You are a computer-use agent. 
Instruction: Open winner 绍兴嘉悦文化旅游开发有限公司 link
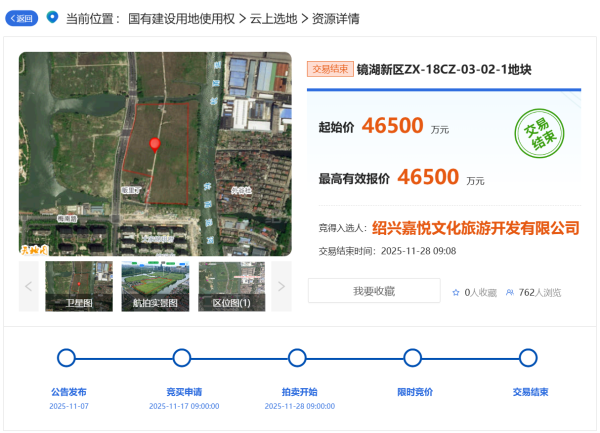475,228
